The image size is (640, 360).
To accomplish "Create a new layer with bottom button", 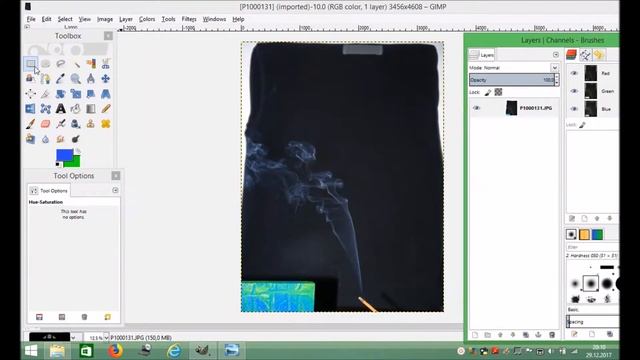I will click(475, 335).
